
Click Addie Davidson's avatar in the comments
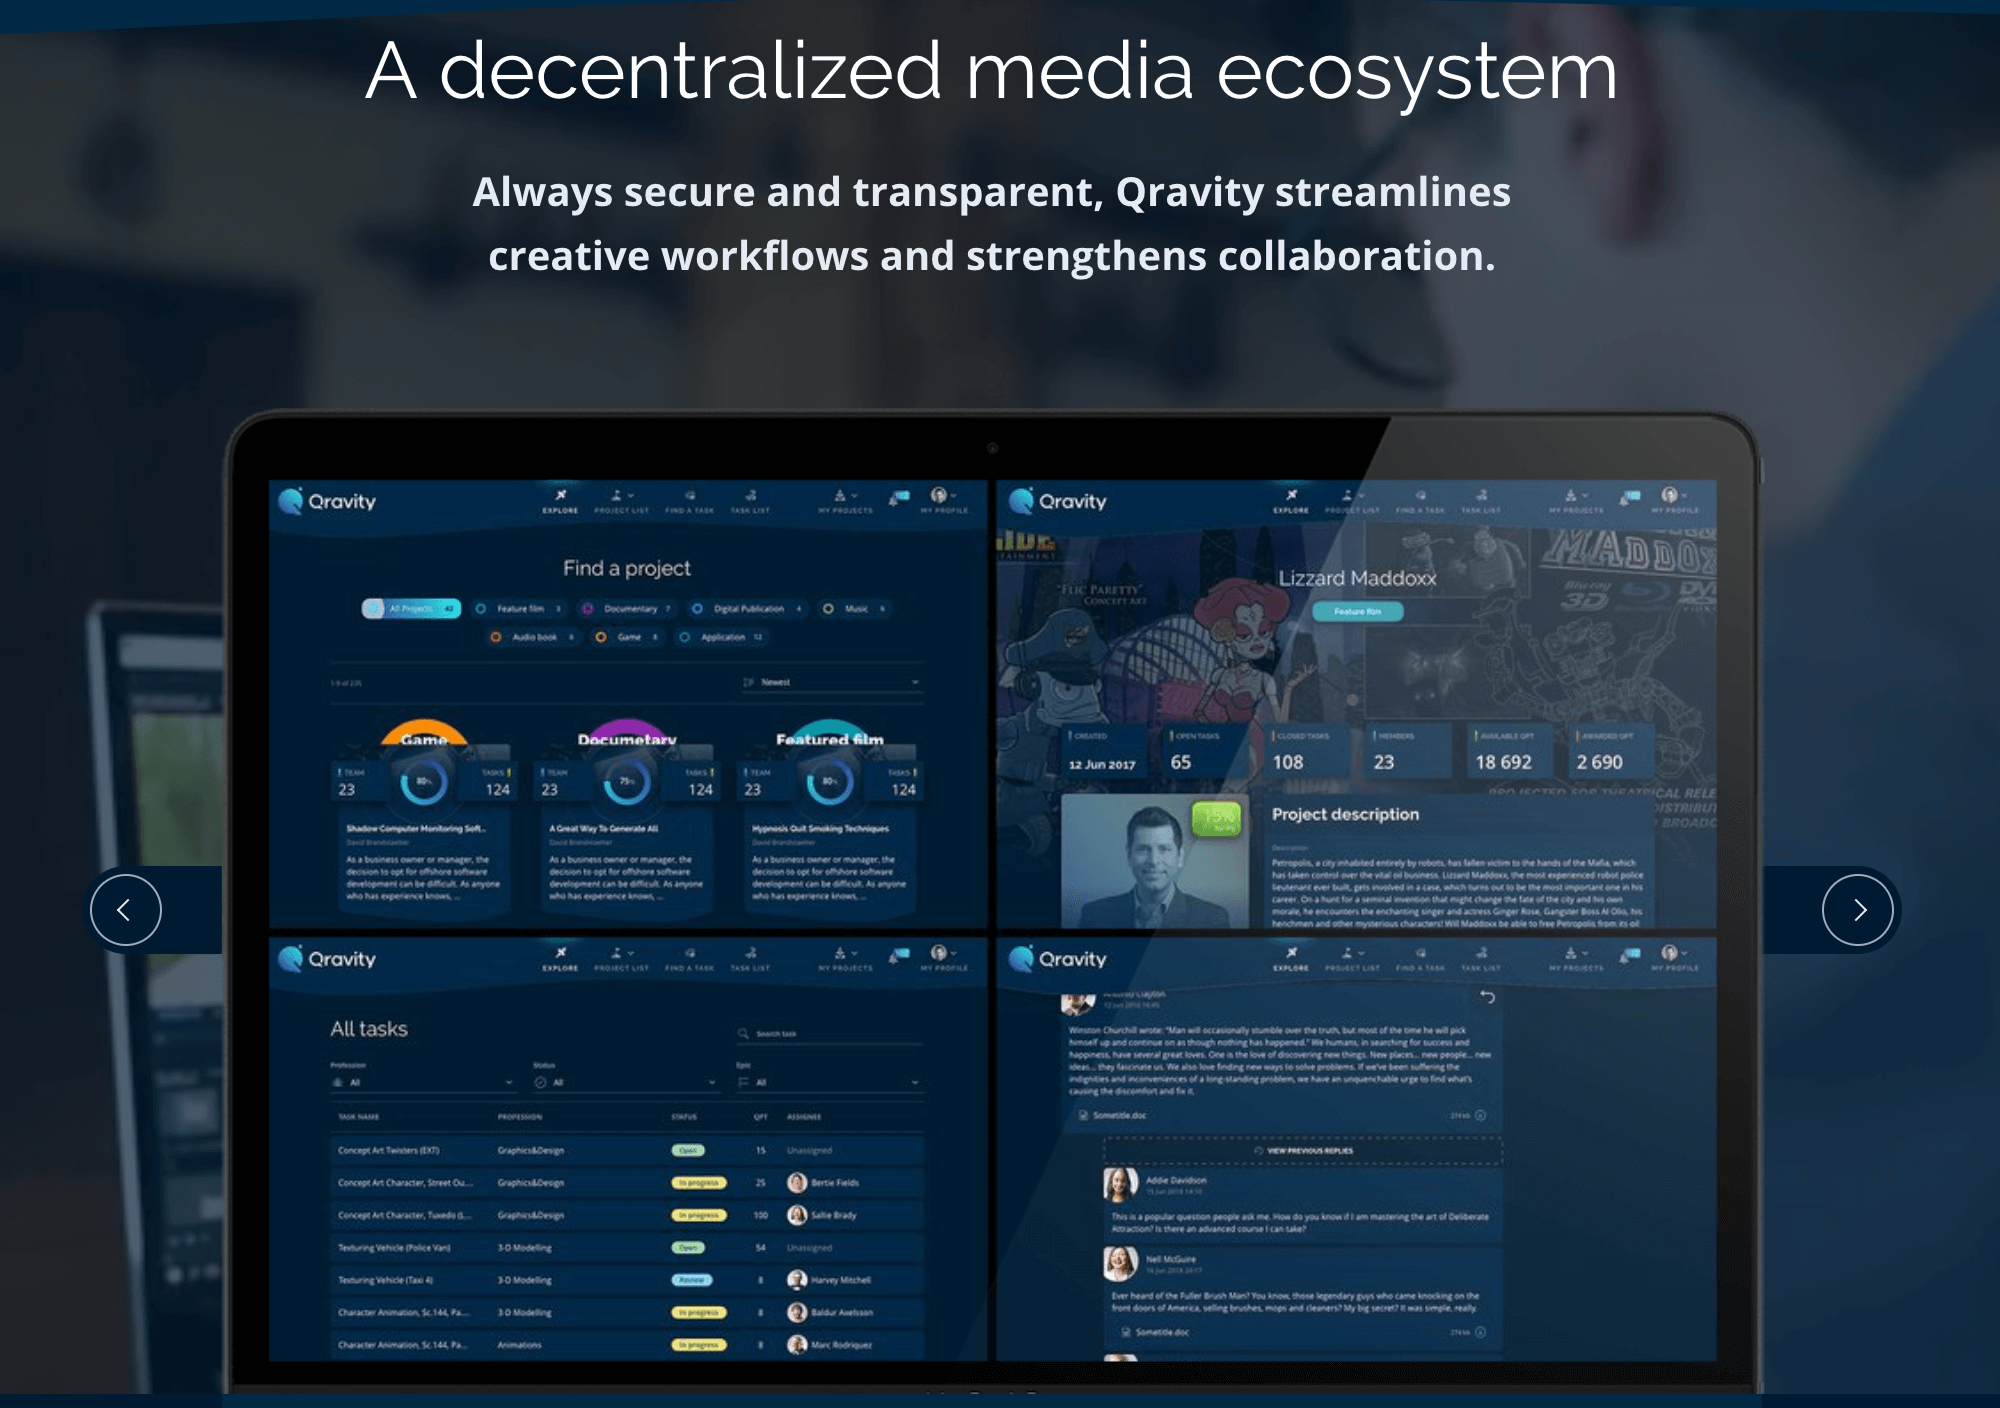click(x=1120, y=1184)
